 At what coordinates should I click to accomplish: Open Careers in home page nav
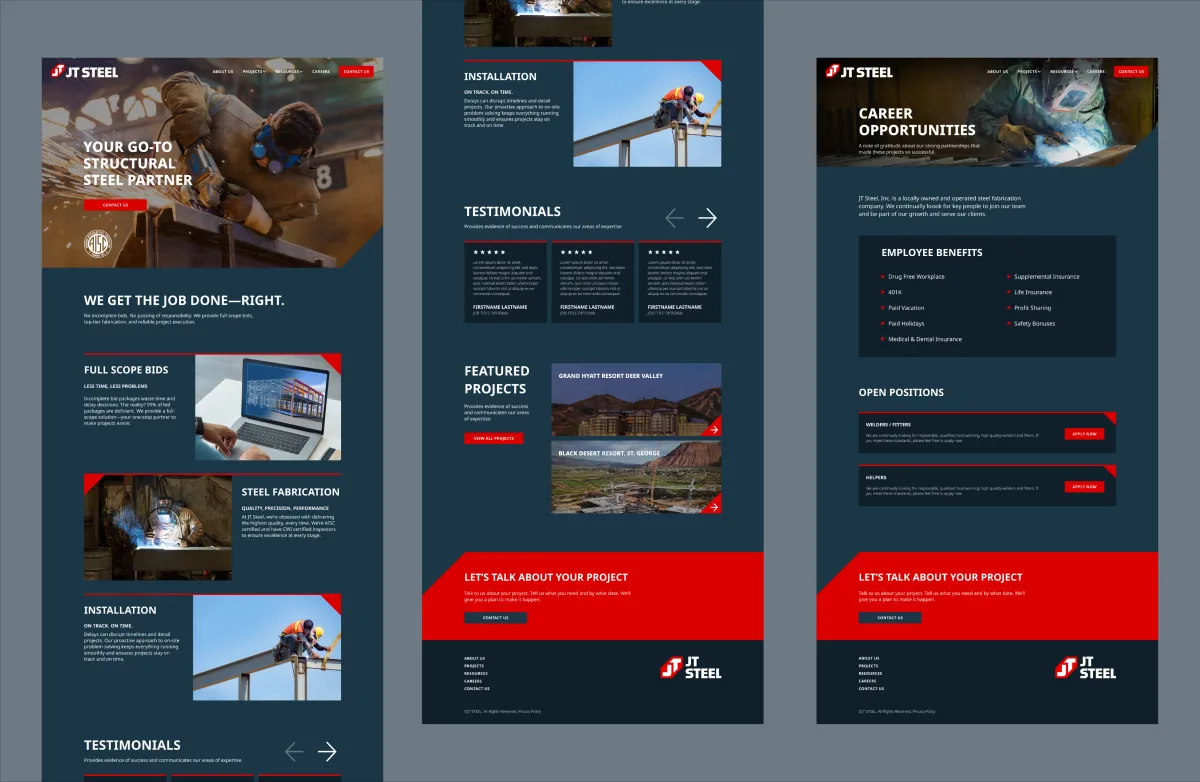pos(321,72)
